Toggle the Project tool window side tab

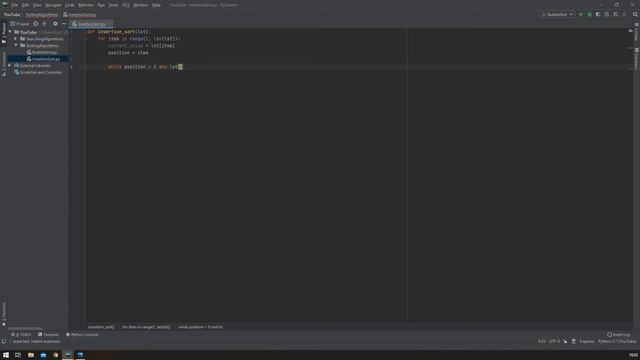point(4,33)
